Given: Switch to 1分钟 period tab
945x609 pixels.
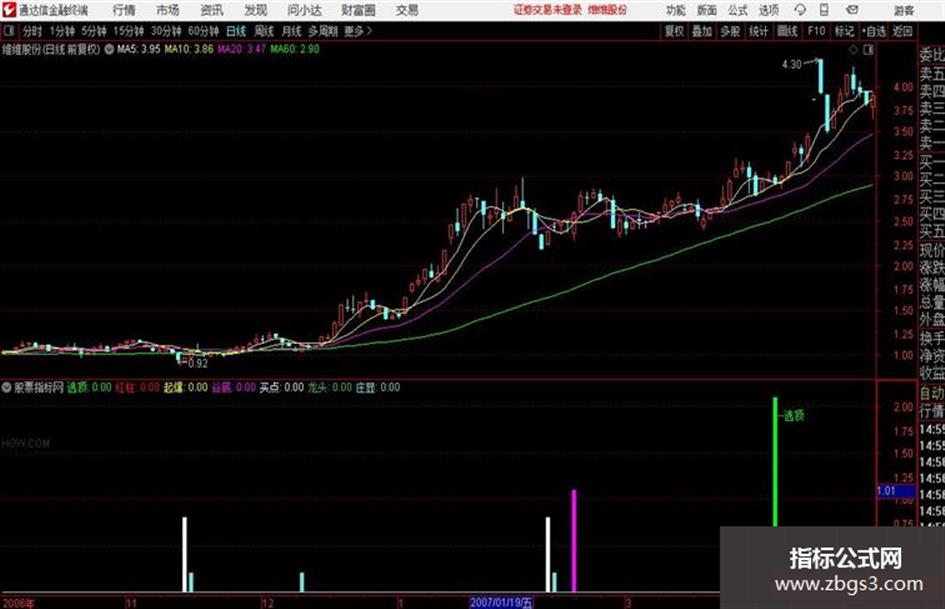Looking at the screenshot, I should [62, 31].
